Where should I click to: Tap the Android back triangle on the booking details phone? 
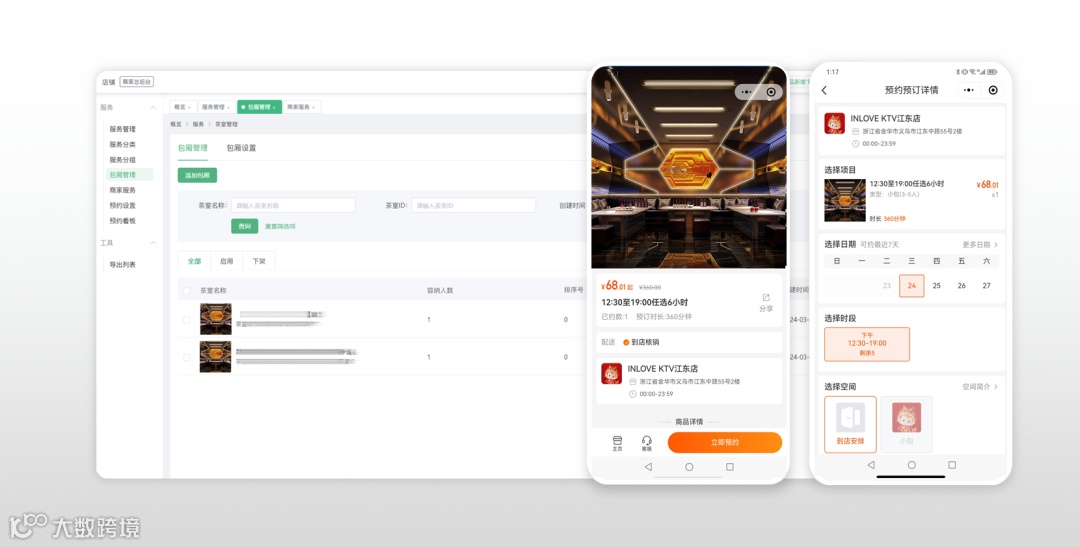[871, 465]
